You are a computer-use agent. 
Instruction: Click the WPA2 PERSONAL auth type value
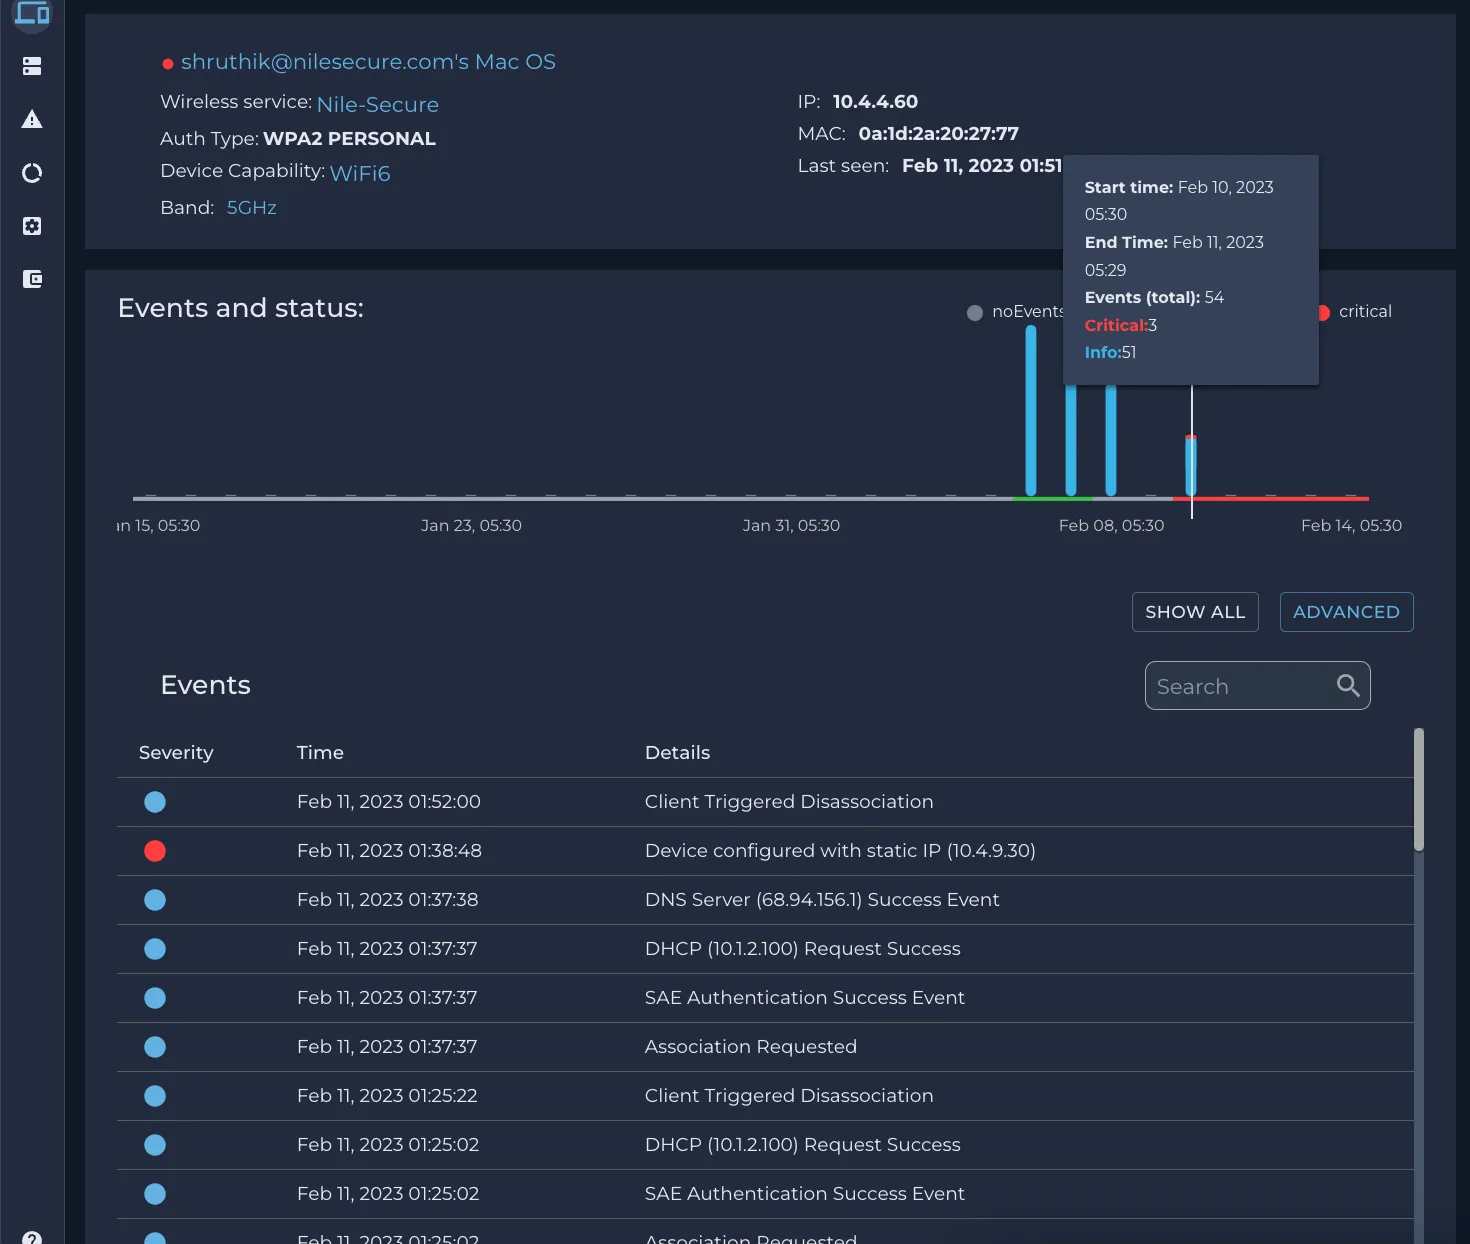point(349,139)
